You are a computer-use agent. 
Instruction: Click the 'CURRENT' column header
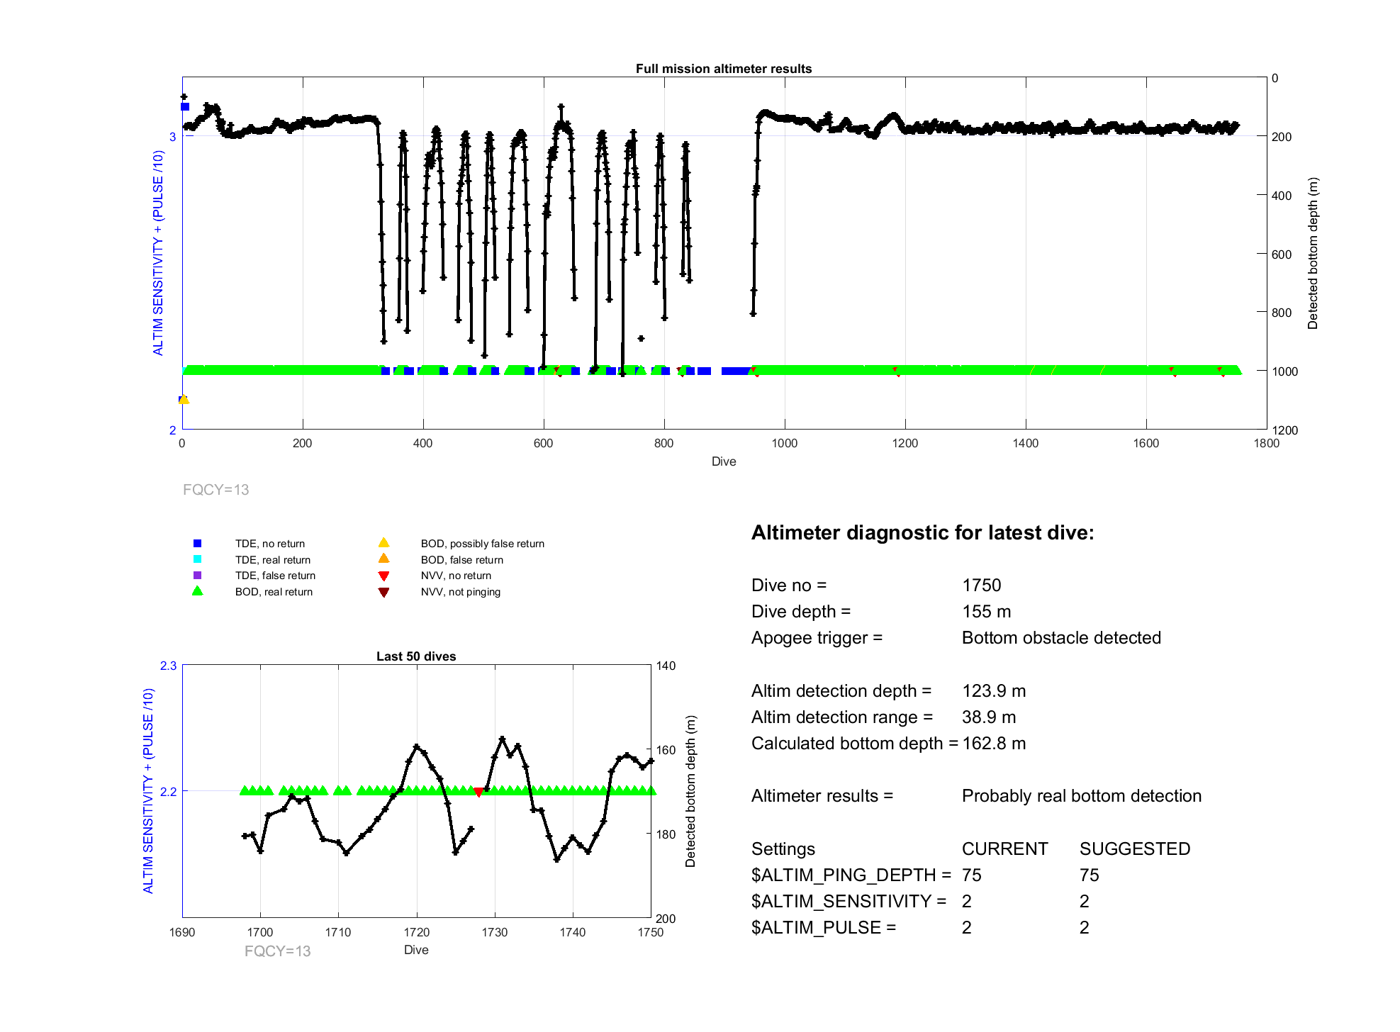1005,849
